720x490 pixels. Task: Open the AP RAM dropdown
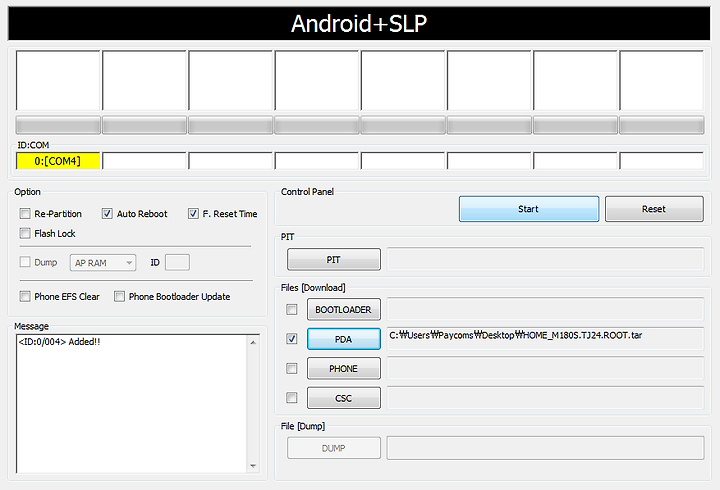pyautogui.click(x=103, y=263)
